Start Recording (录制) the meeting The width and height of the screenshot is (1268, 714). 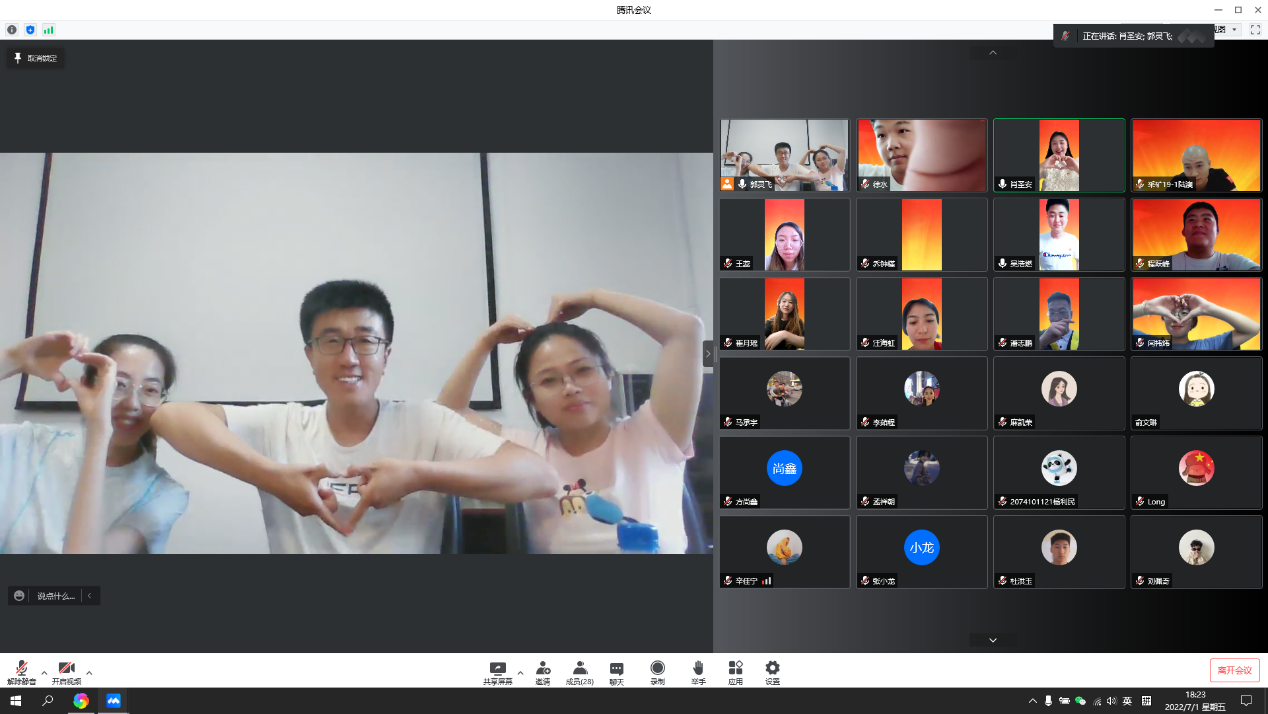pyautogui.click(x=657, y=671)
